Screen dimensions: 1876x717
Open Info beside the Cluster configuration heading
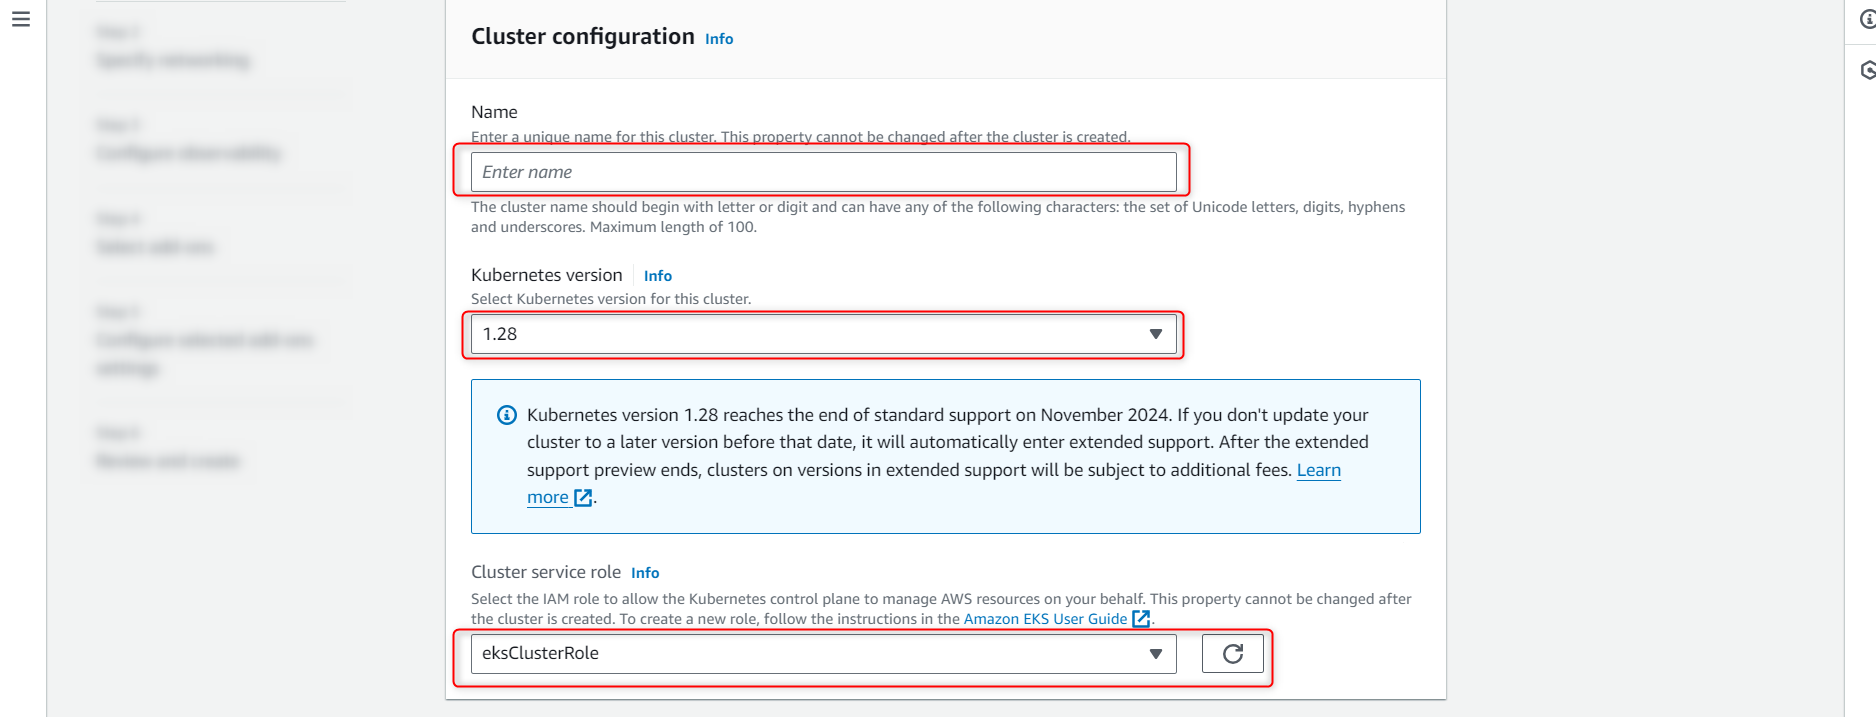click(x=718, y=38)
